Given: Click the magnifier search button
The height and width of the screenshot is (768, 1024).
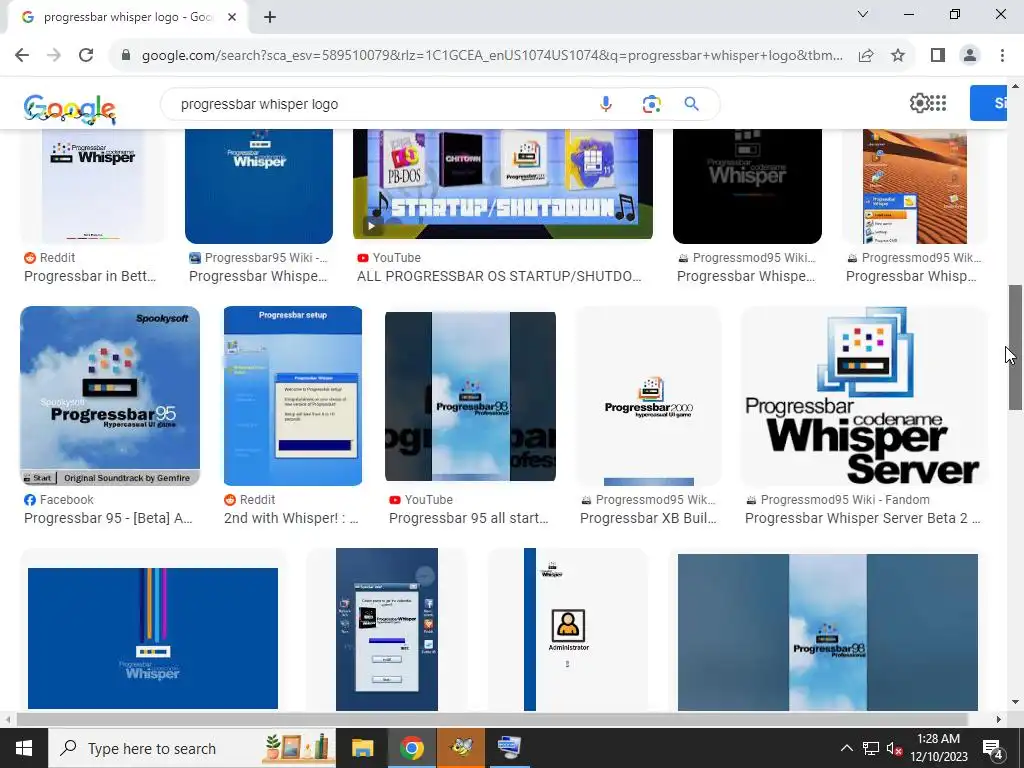Looking at the screenshot, I should point(692,104).
